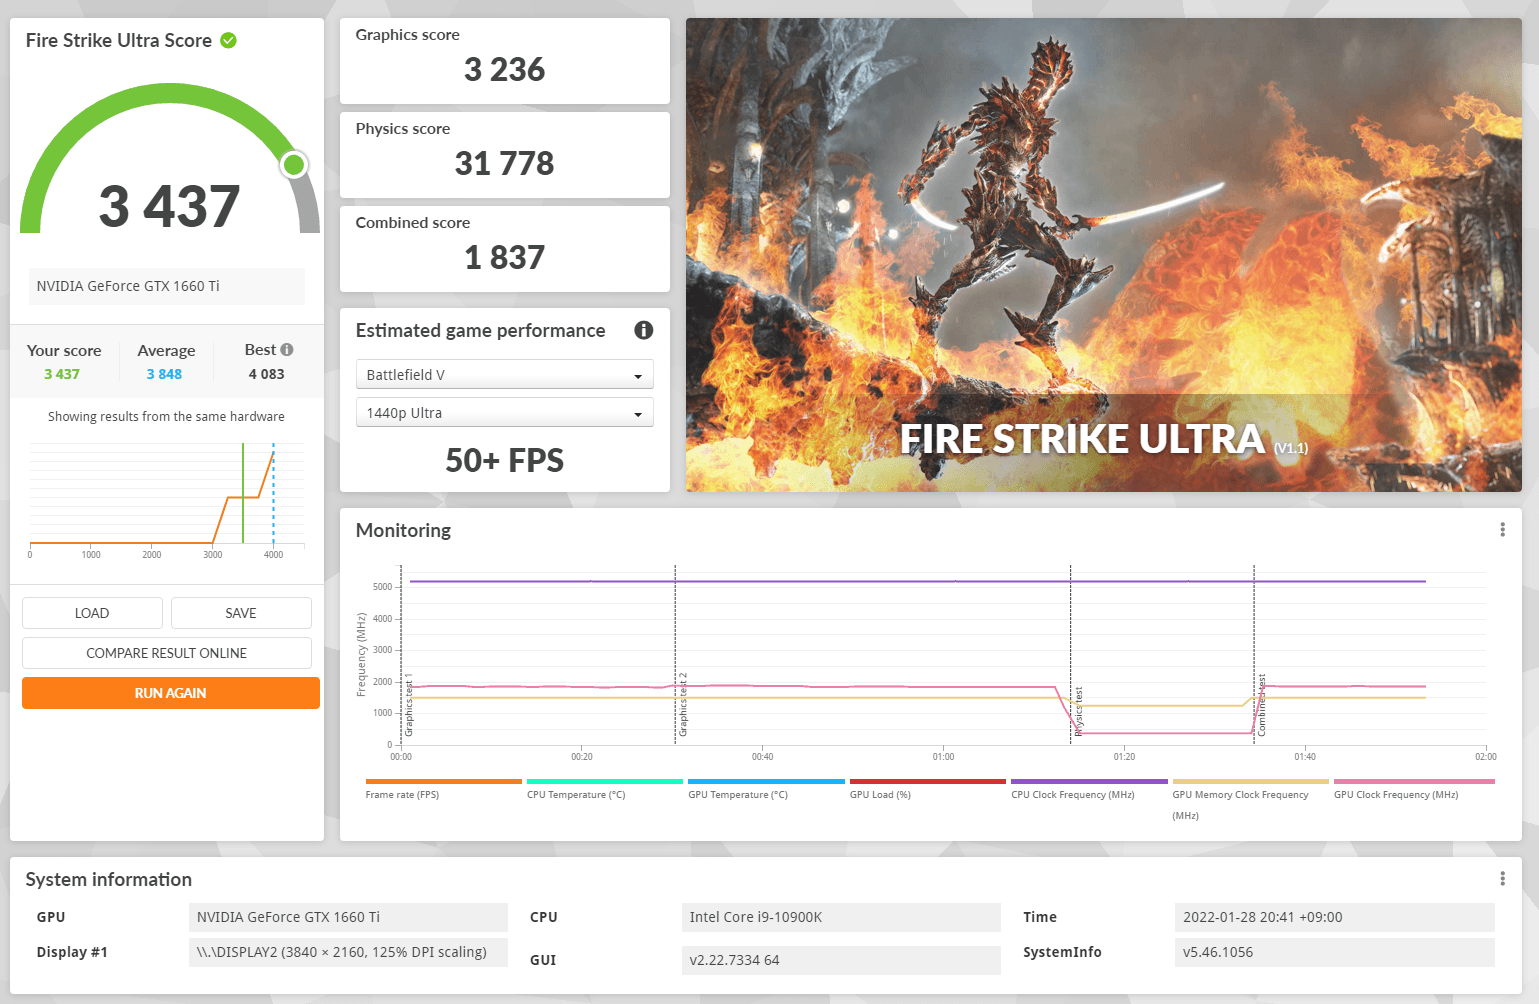Toggle GPU Load (%) legend swatch

coord(928,781)
